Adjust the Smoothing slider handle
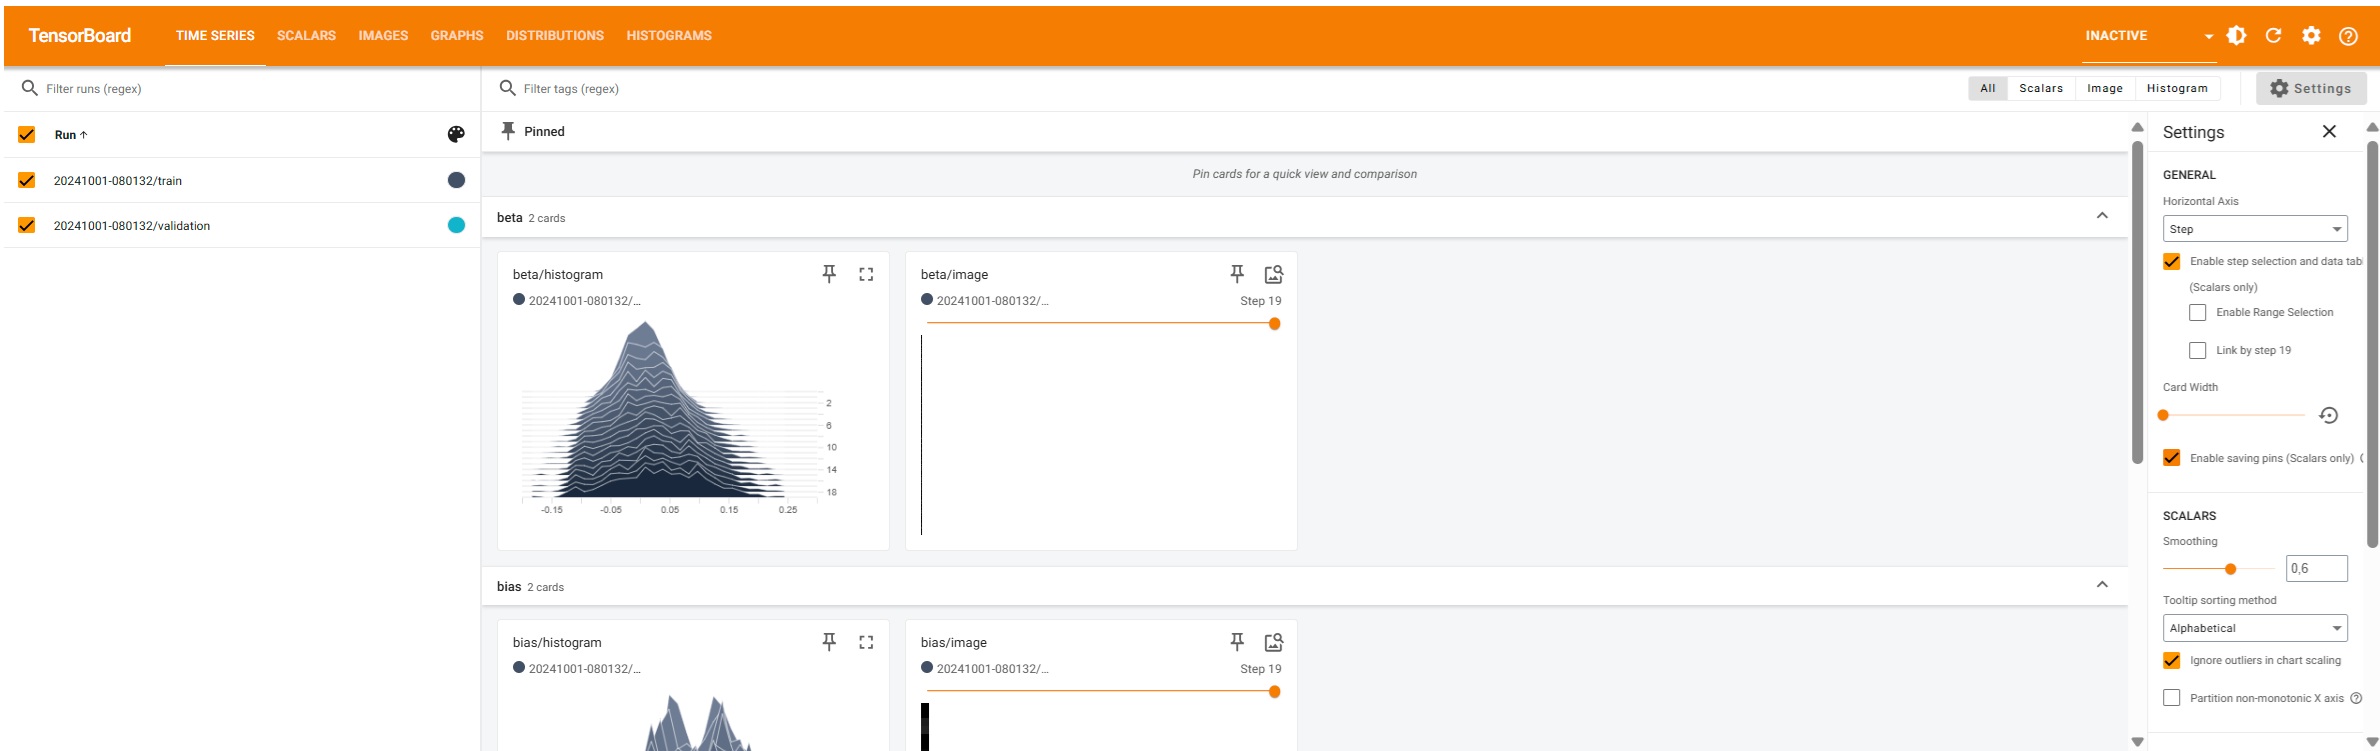2380x751 pixels. click(x=2230, y=569)
